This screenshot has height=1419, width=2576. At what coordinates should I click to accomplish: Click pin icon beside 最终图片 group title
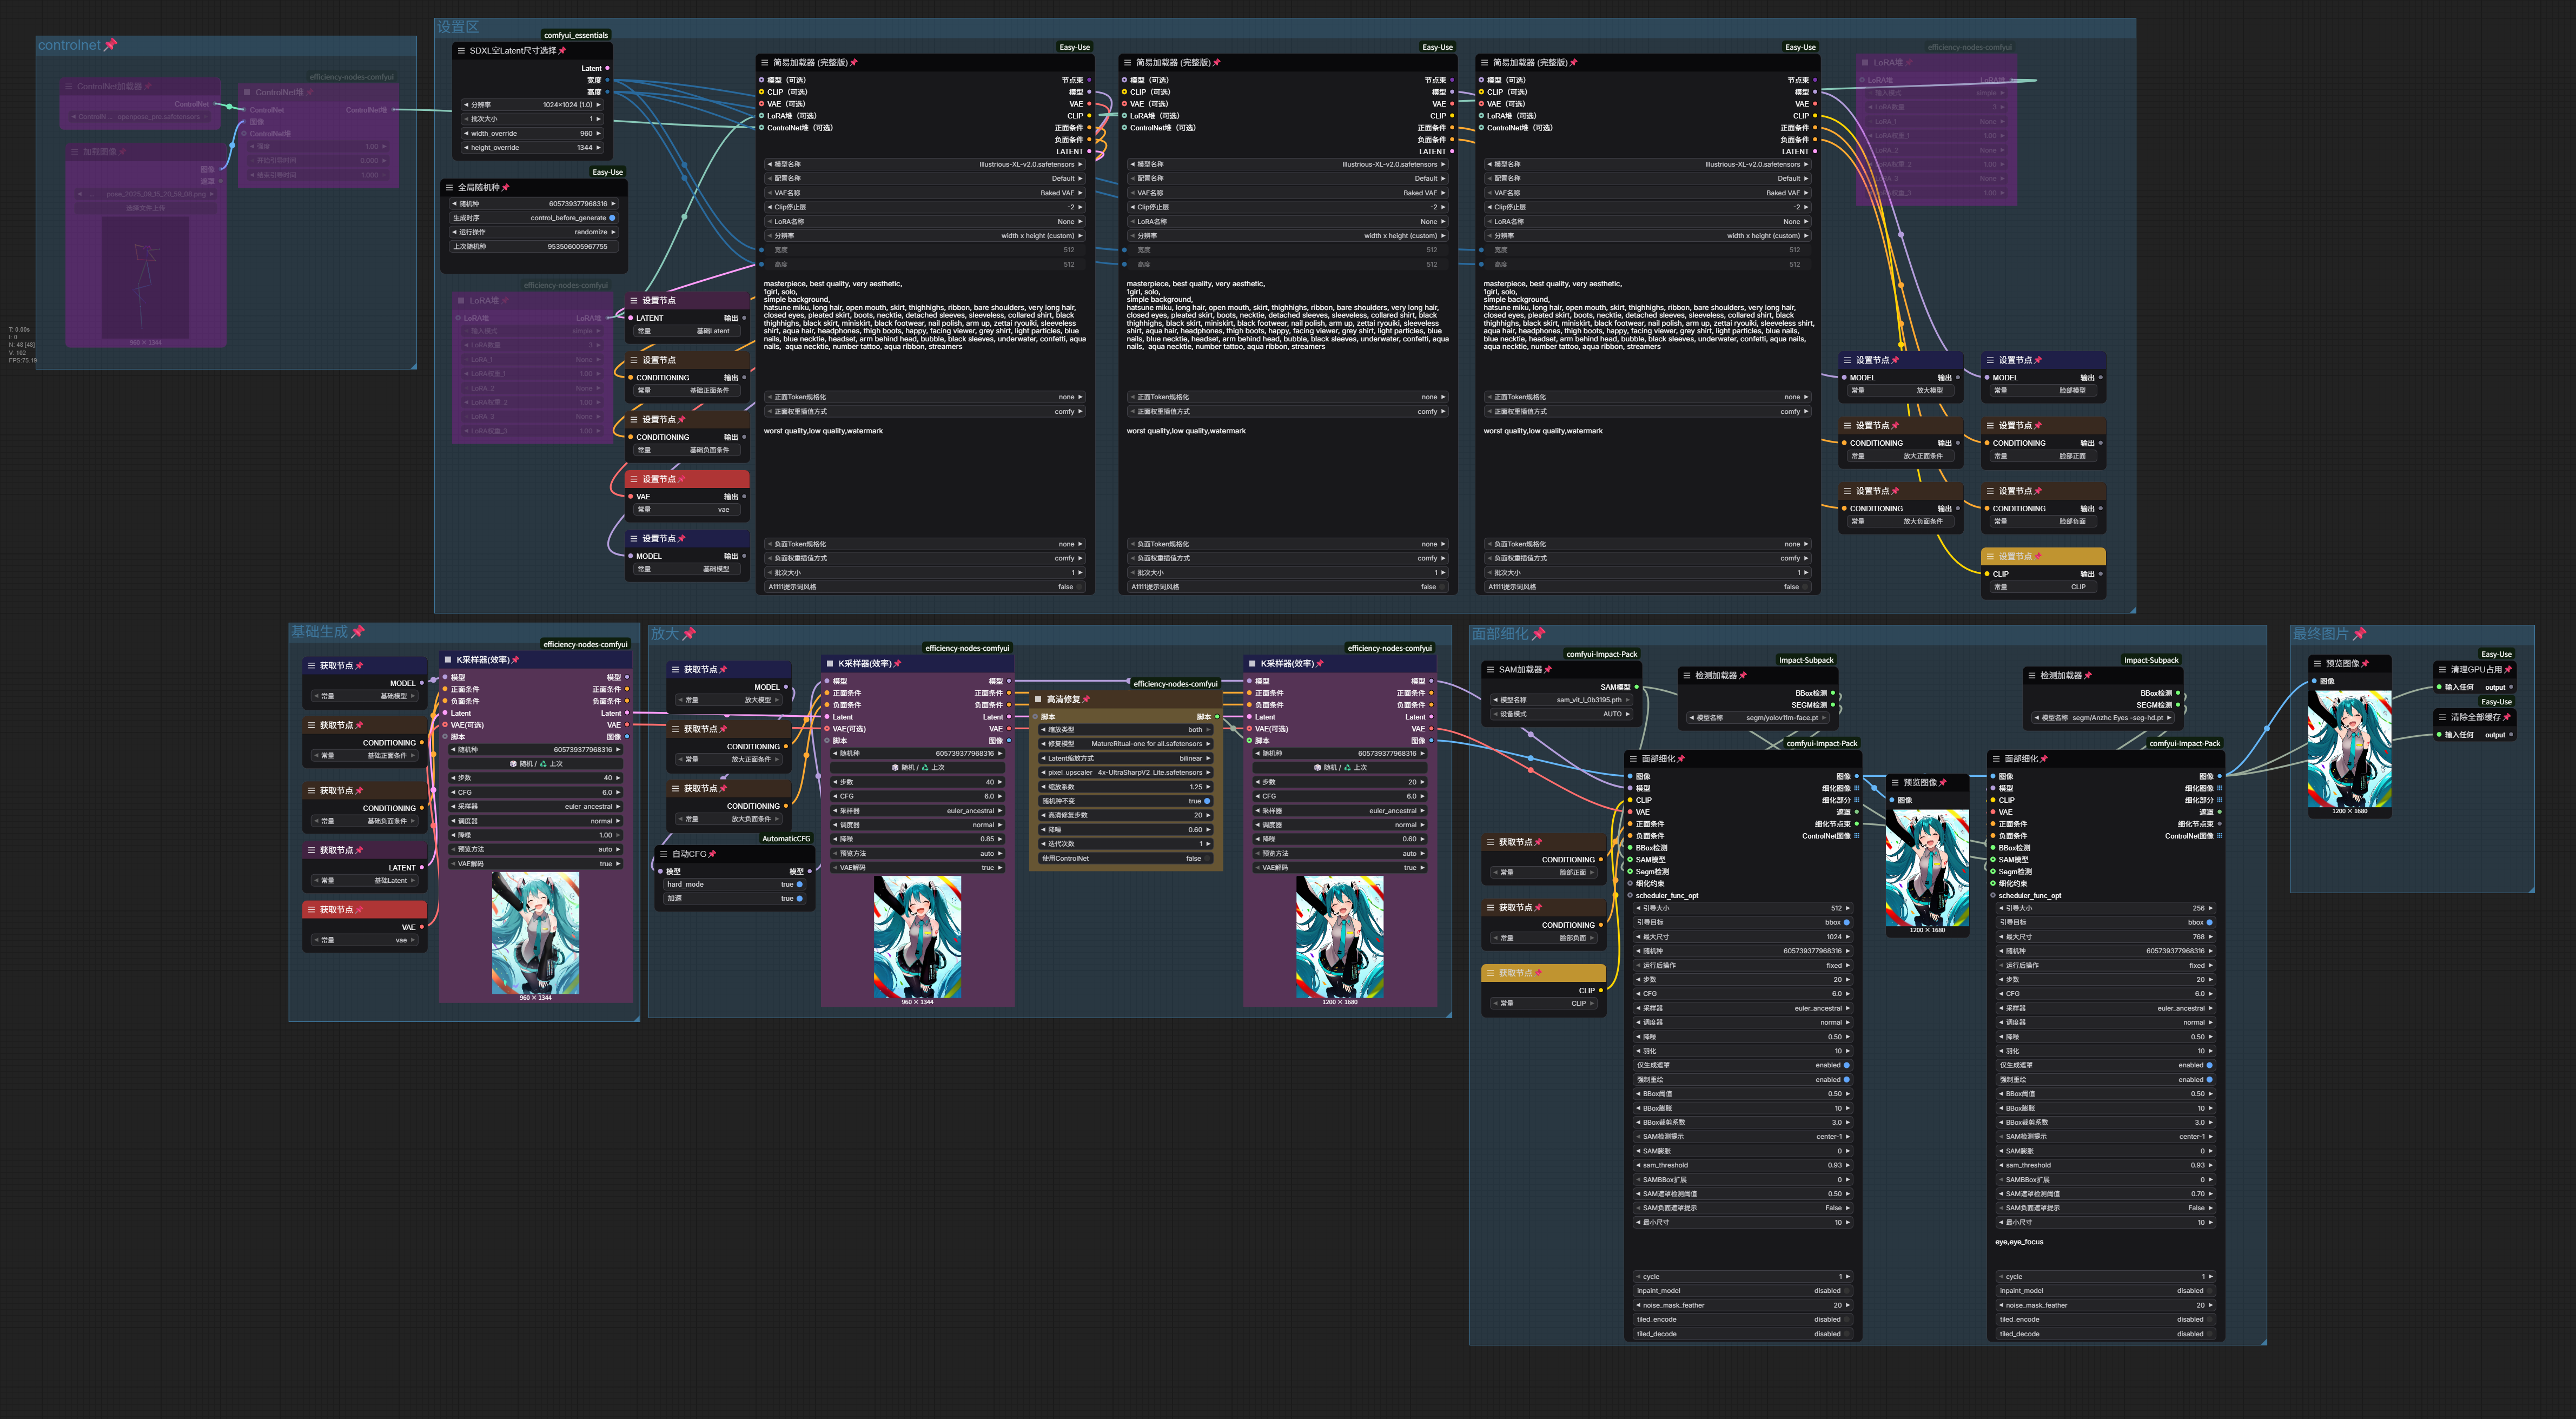pos(2360,634)
